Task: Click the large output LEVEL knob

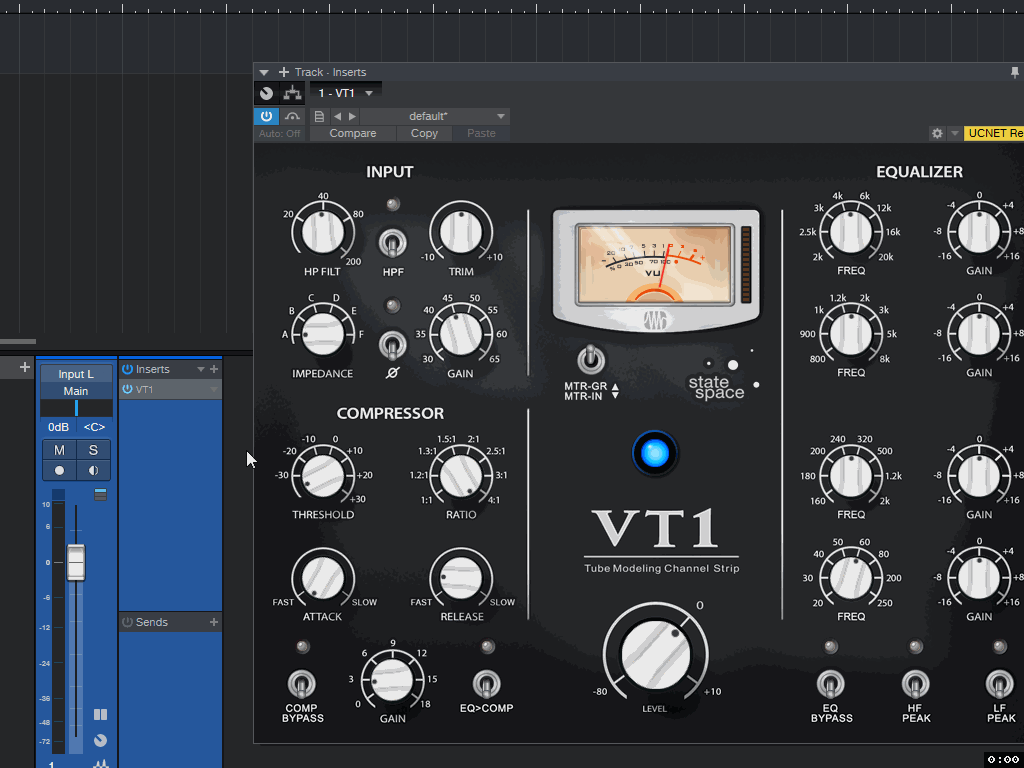Action: coord(655,655)
